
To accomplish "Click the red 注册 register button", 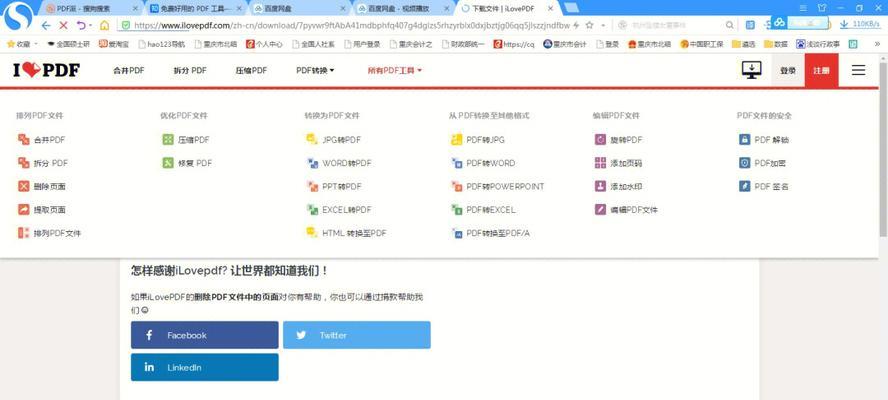I will click(822, 70).
